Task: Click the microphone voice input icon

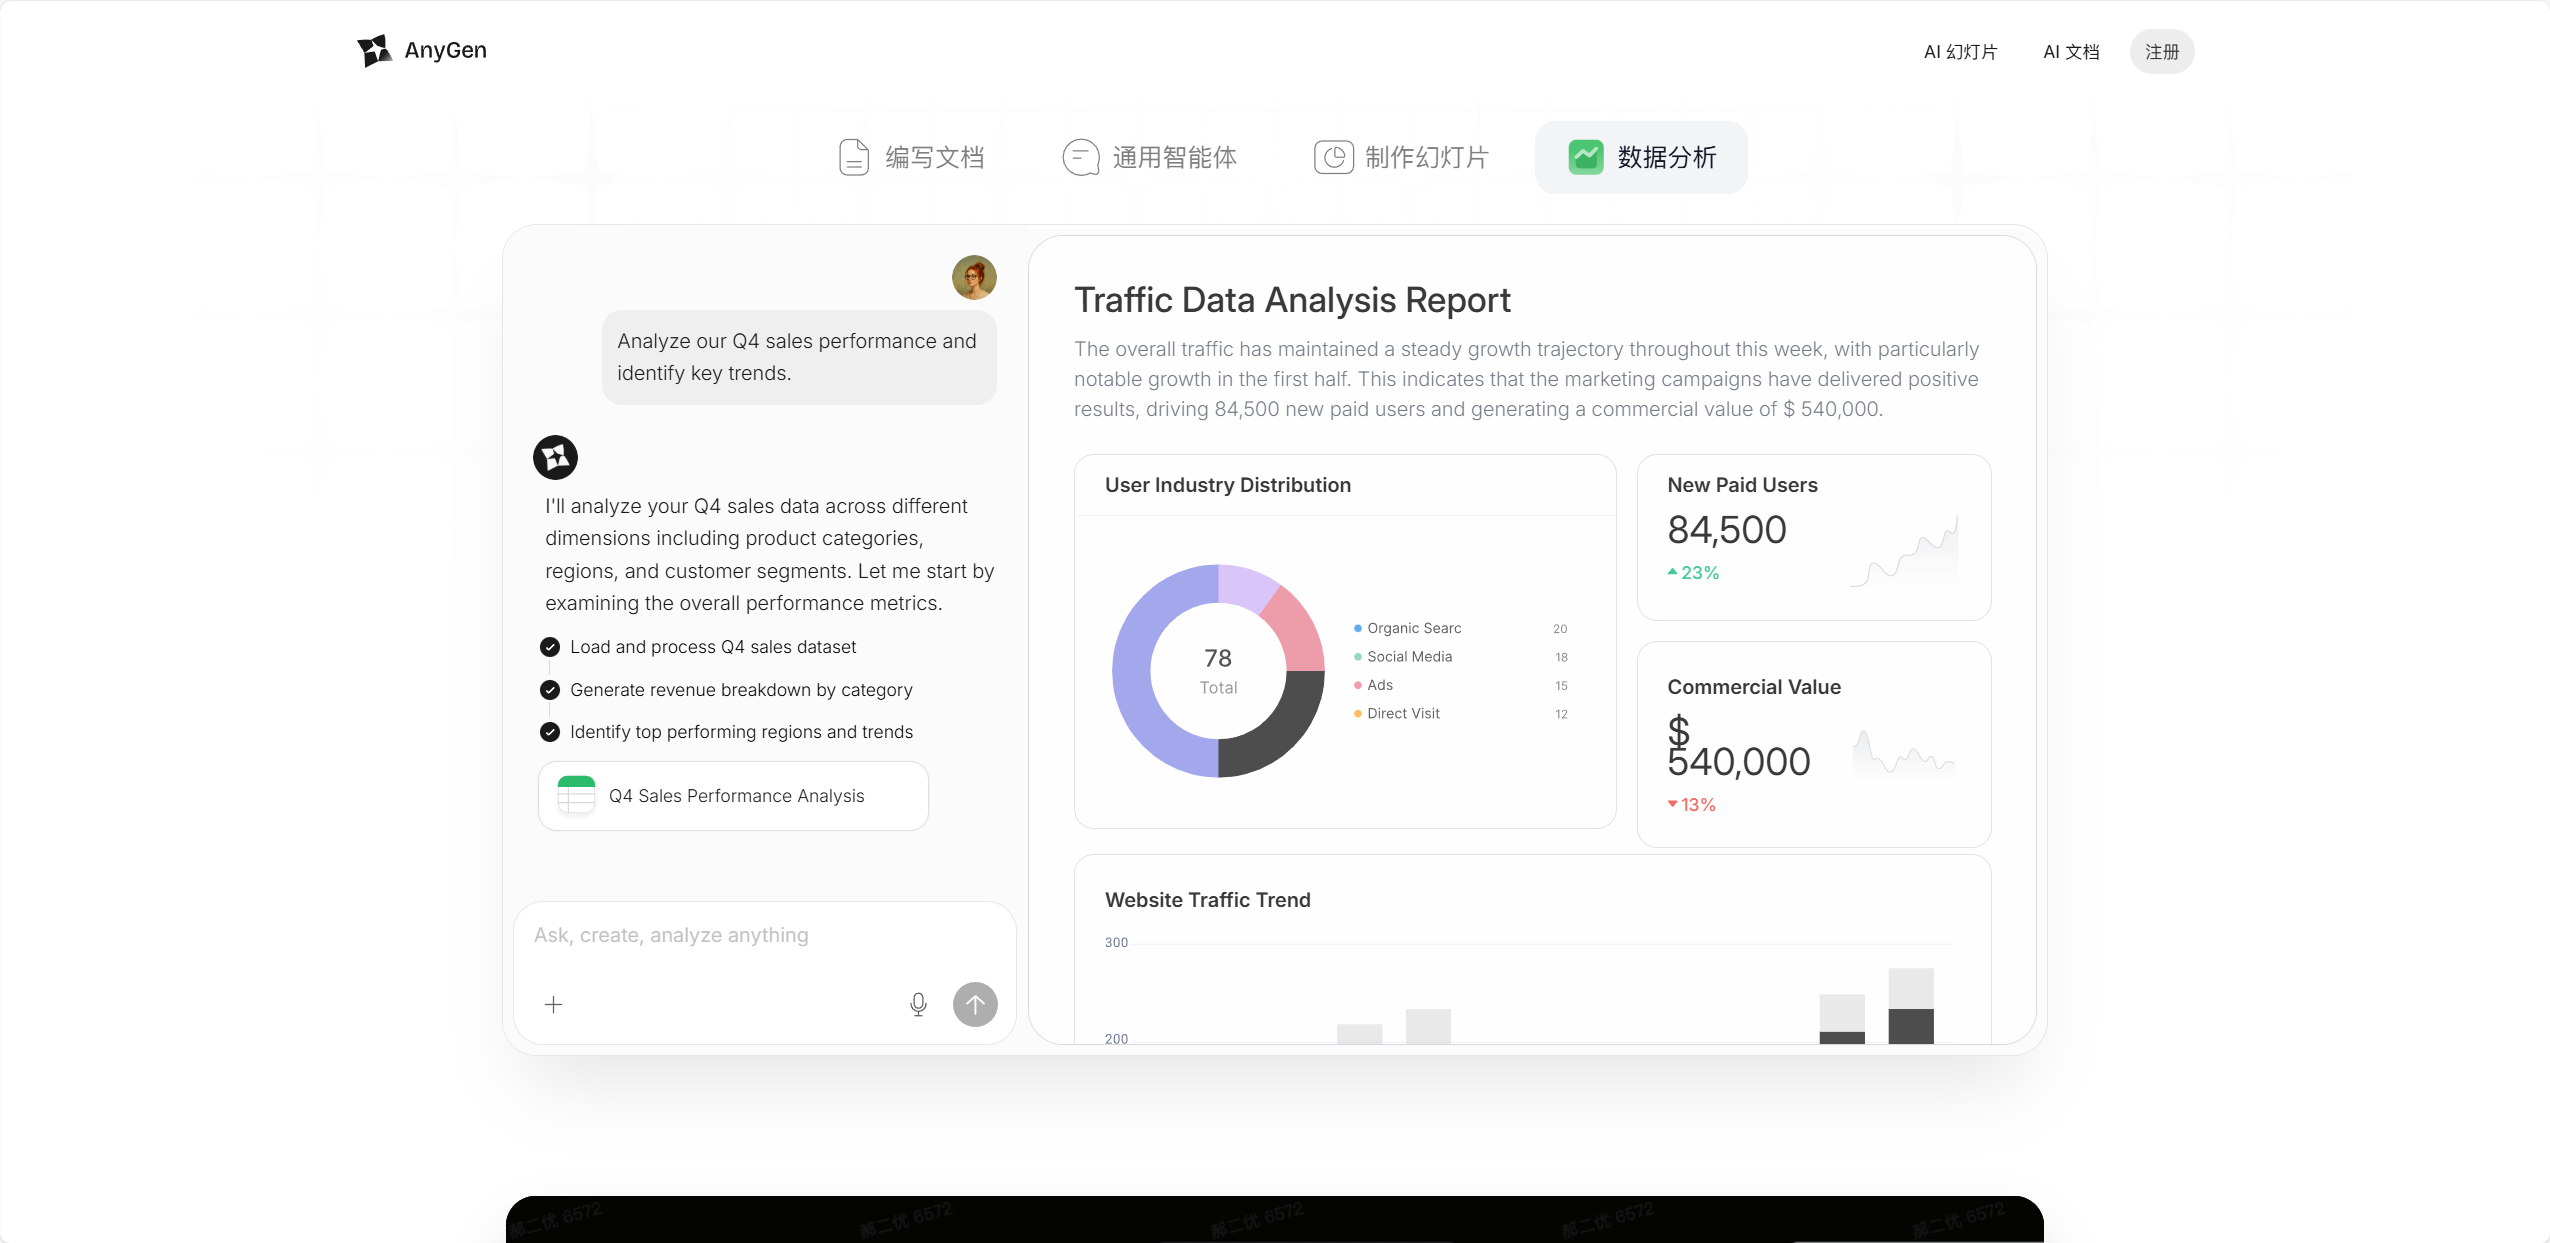Action: click(918, 1004)
